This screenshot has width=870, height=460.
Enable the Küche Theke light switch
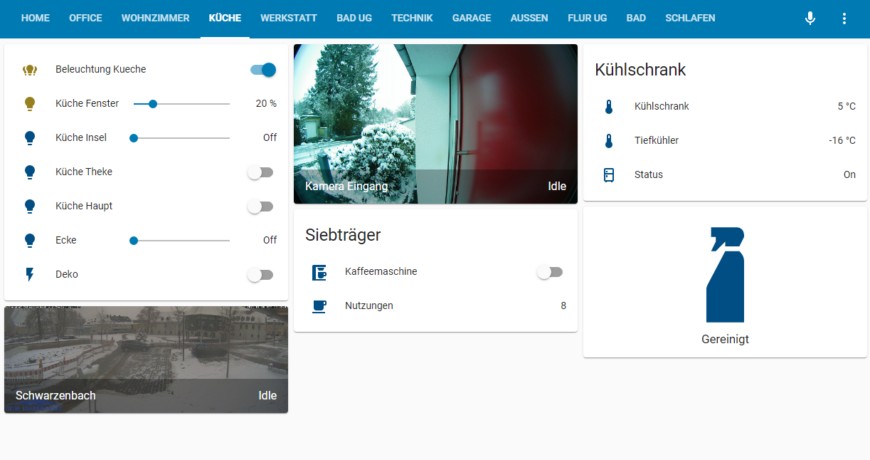coord(260,172)
